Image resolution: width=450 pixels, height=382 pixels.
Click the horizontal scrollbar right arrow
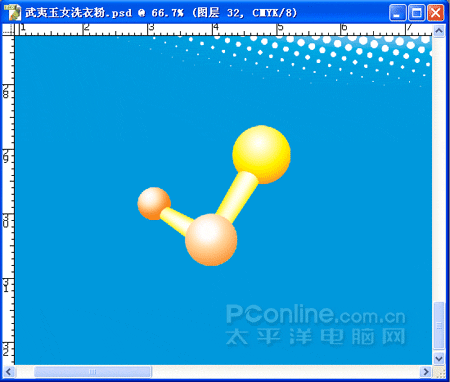(426, 371)
